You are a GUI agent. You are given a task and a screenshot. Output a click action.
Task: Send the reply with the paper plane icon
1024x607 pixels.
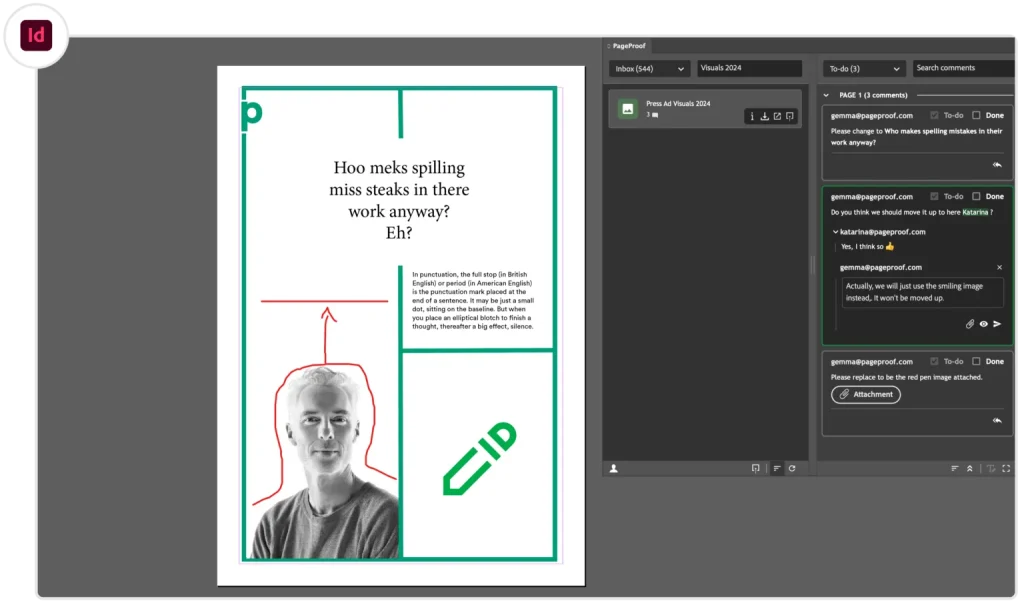click(997, 324)
